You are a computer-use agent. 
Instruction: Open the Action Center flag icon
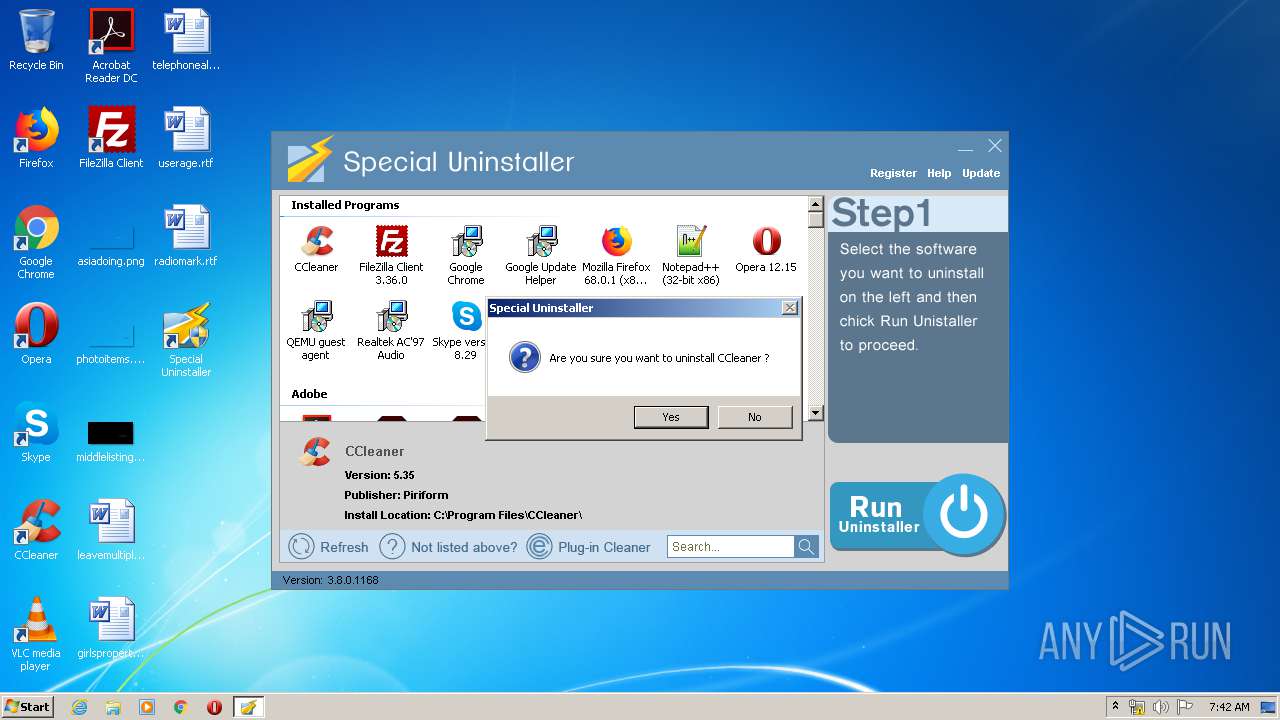pos(1185,707)
